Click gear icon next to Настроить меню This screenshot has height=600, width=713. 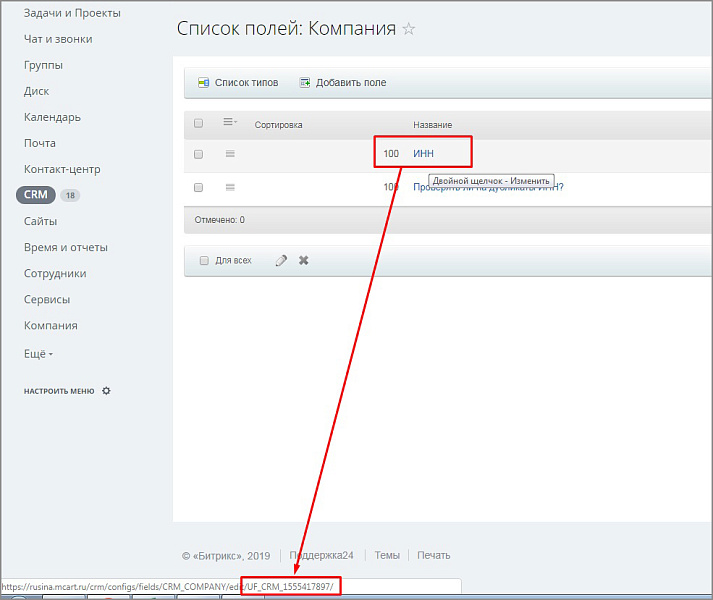click(106, 391)
